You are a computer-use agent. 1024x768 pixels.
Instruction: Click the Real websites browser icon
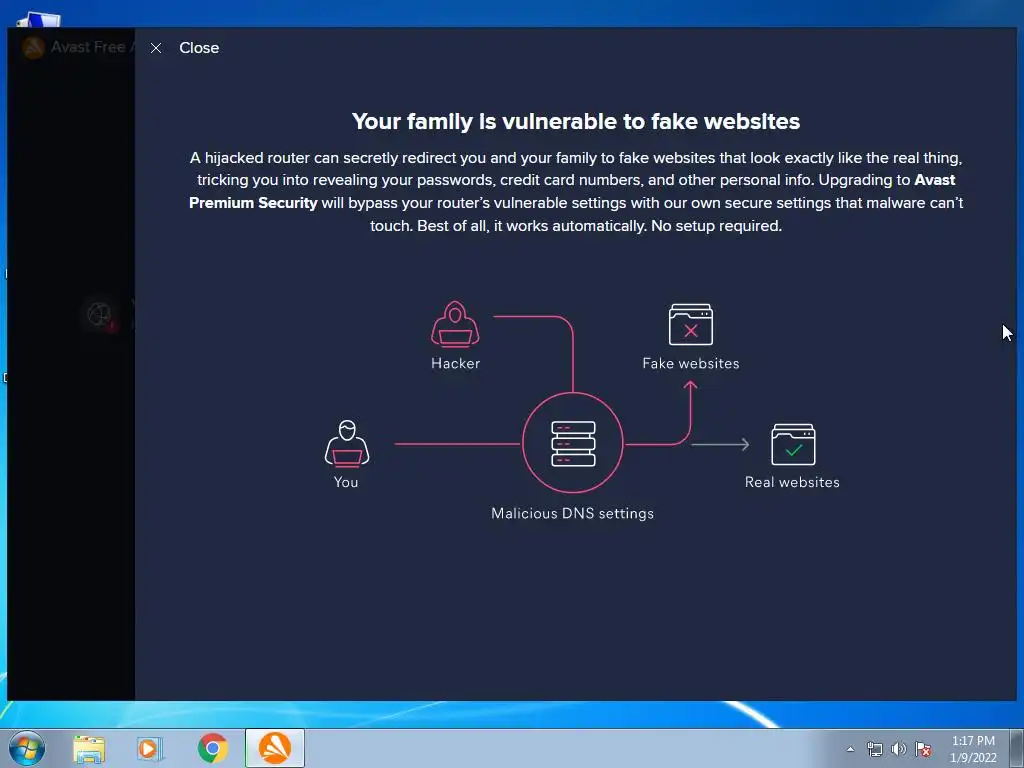pyautogui.click(x=793, y=444)
